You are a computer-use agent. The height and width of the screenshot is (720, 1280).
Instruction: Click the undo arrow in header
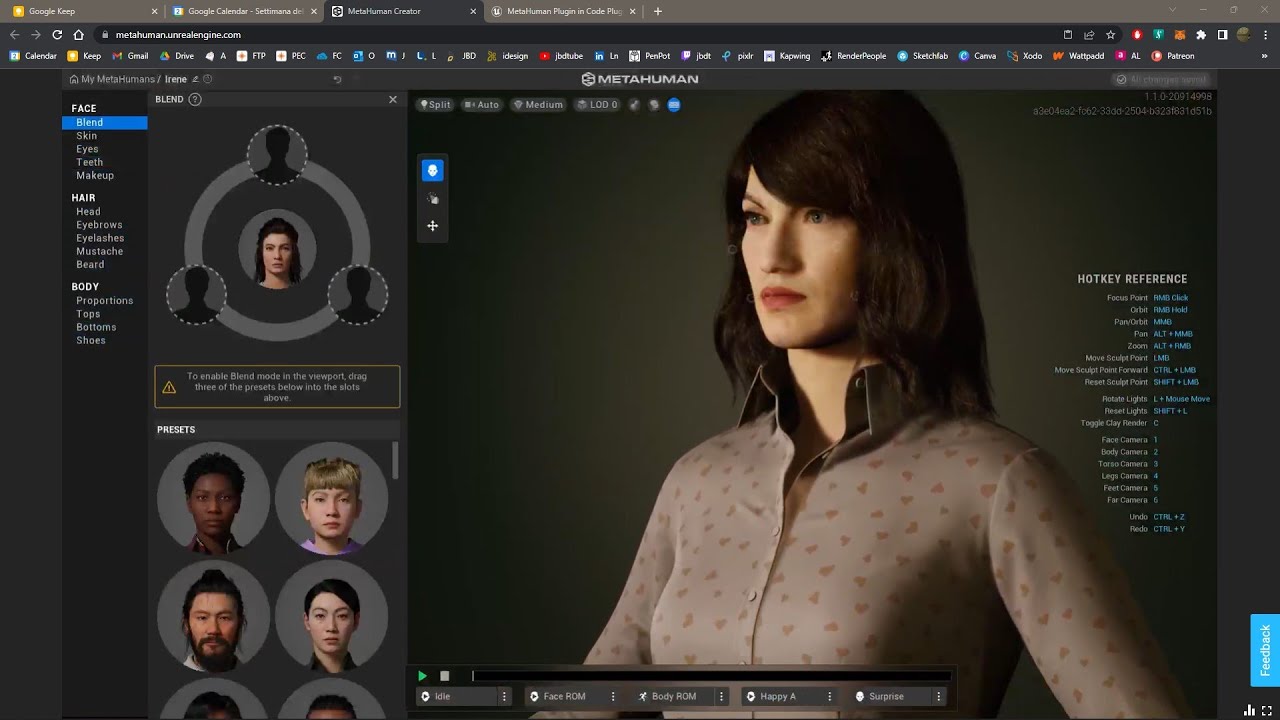pyautogui.click(x=337, y=79)
